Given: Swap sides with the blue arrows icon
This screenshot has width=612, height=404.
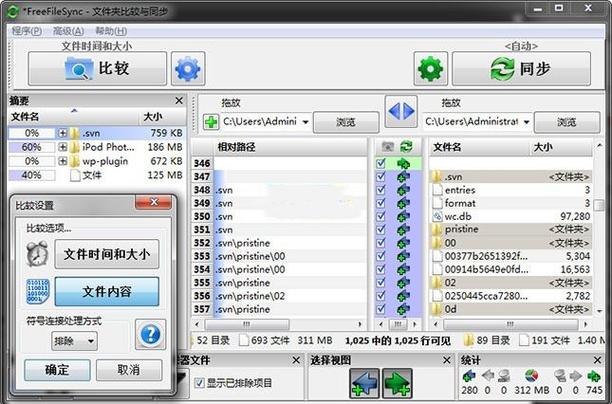Looking at the screenshot, I should point(401,111).
